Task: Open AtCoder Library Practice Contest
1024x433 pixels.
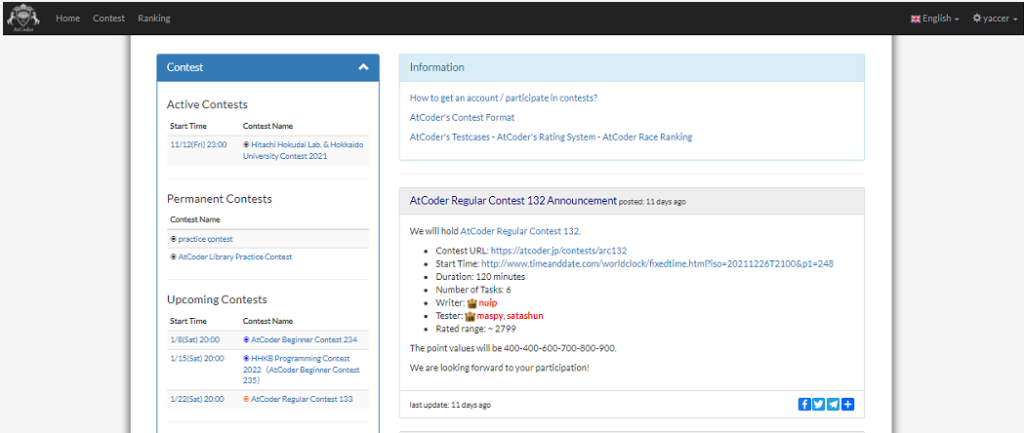Action: click(235, 257)
